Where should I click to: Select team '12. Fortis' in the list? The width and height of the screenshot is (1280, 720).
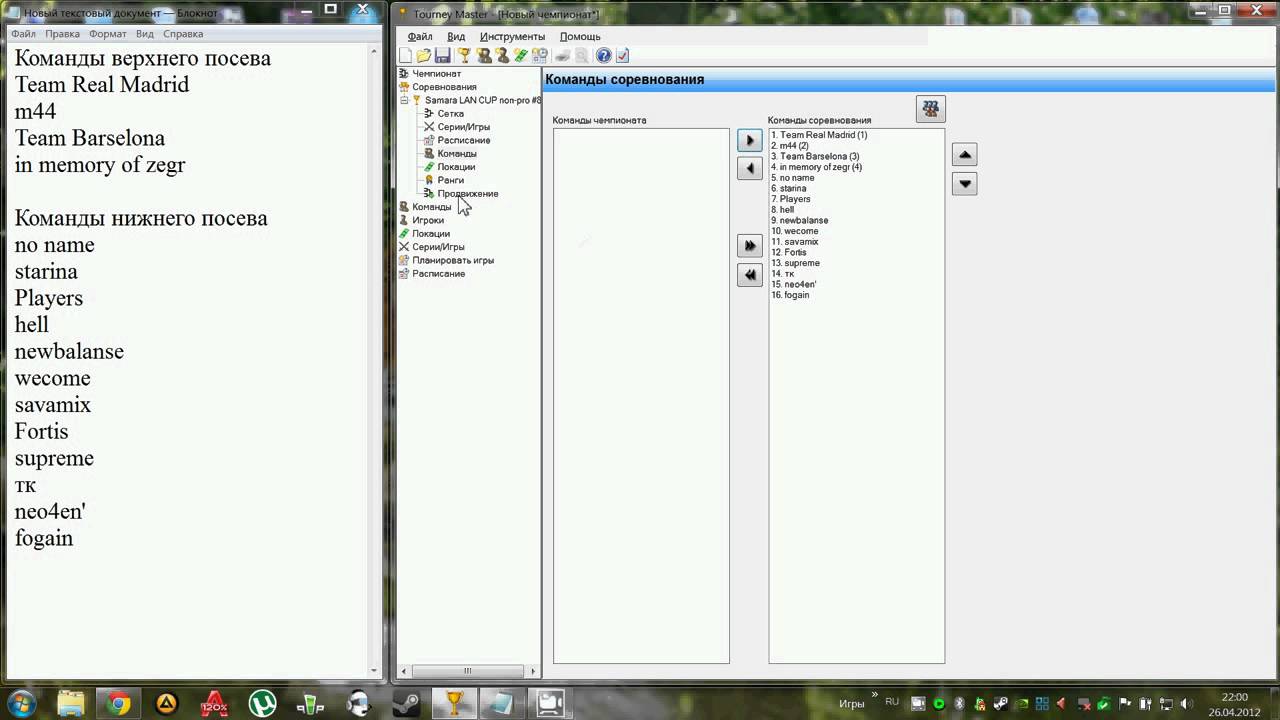pos(788,252)
